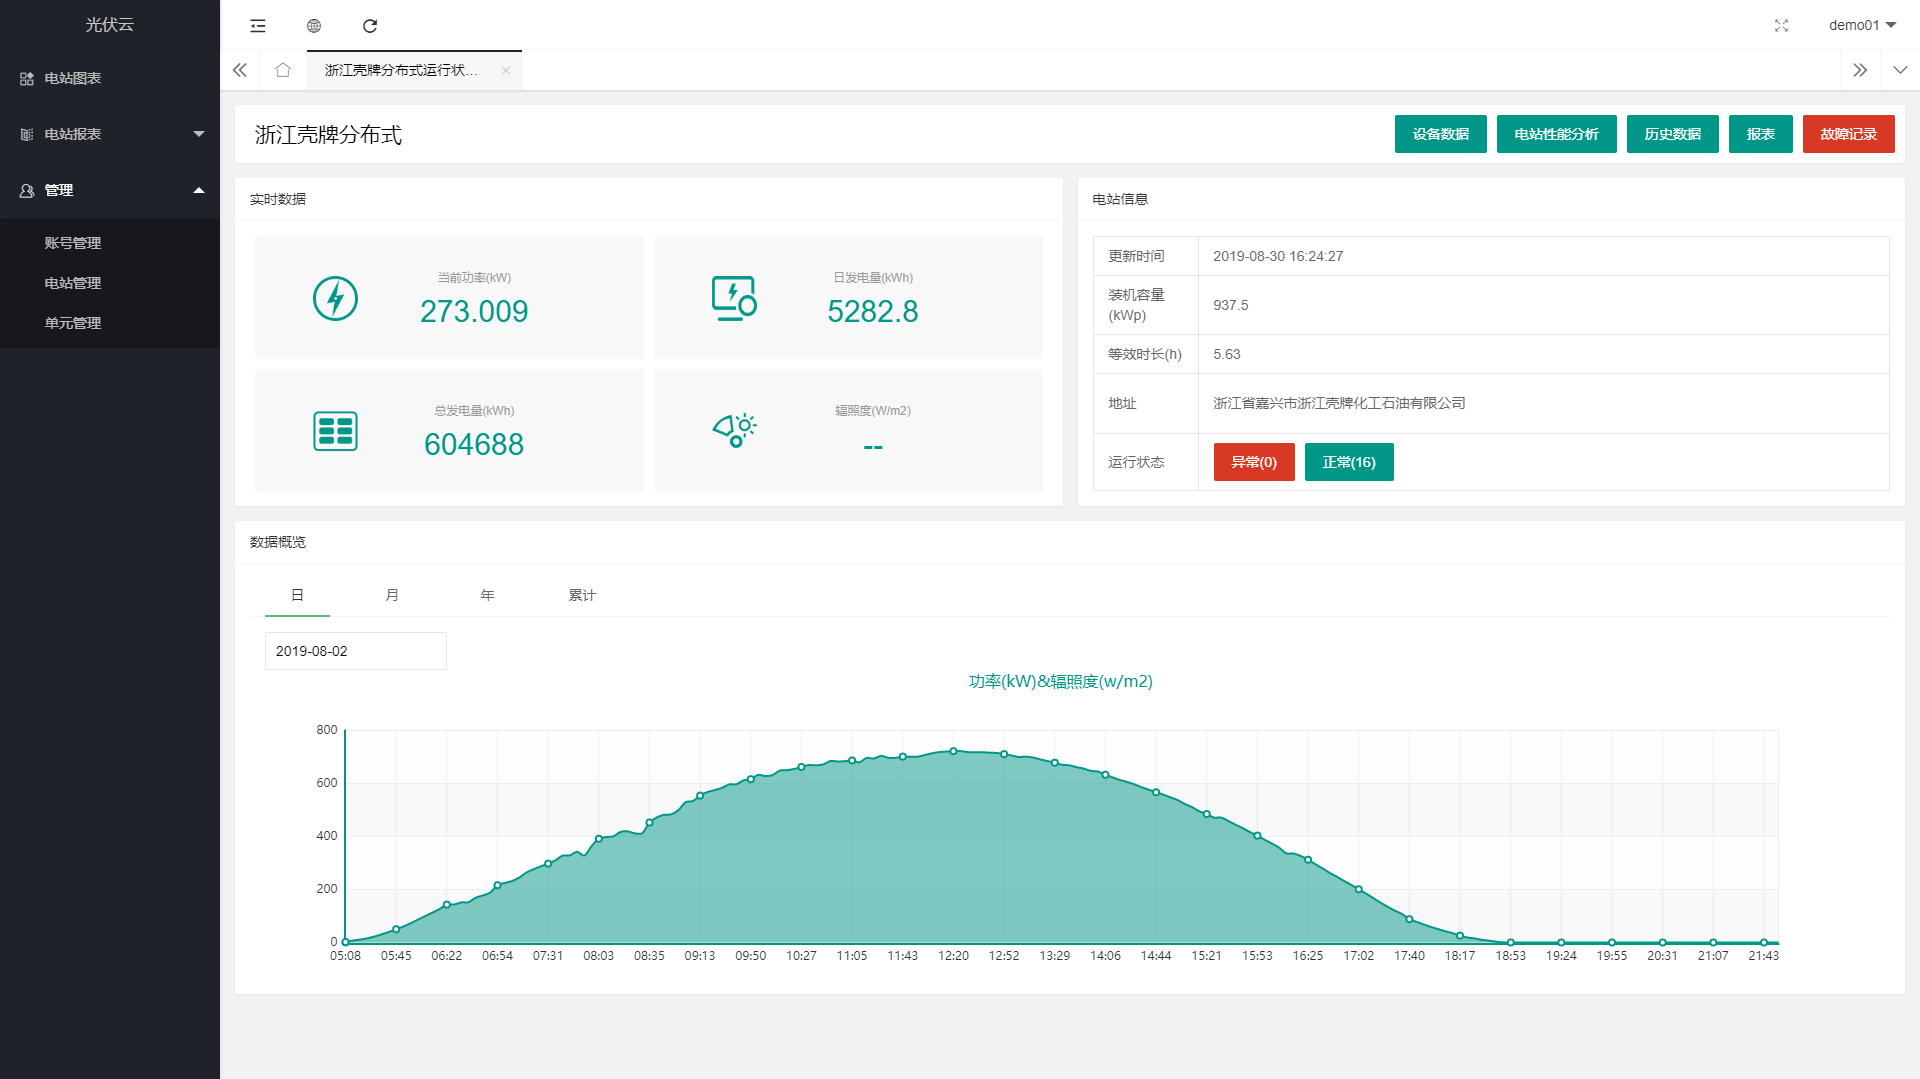1920x1079 pixels.
Task: Switch to the 累计 tab
Action: click(582, 595)
